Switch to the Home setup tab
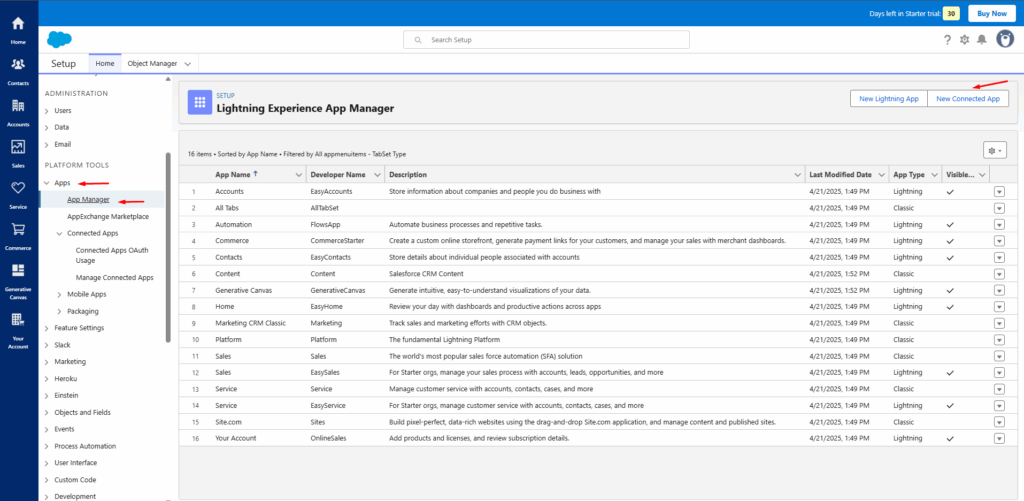The width and height of the screenshot is (1024, 501). click(104, 63)
